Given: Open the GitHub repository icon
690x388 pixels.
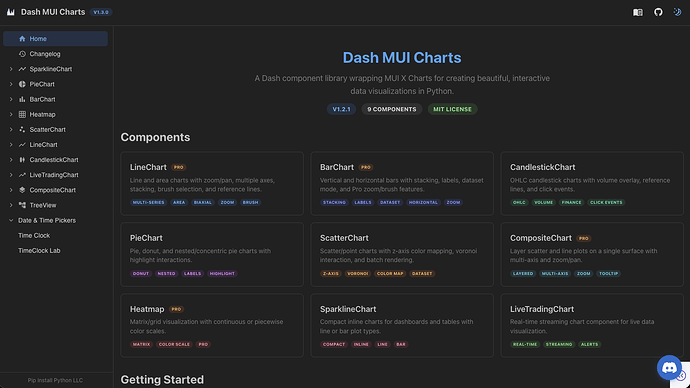Looking at the screenshot, I should [x=658, y=12].
